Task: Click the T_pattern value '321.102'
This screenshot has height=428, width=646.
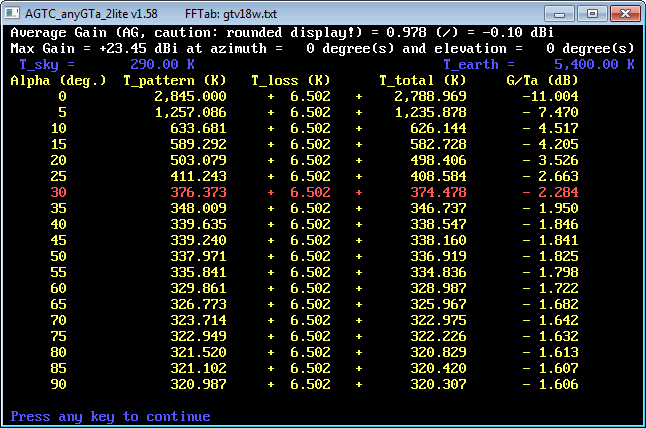Action: click(198, 369)
